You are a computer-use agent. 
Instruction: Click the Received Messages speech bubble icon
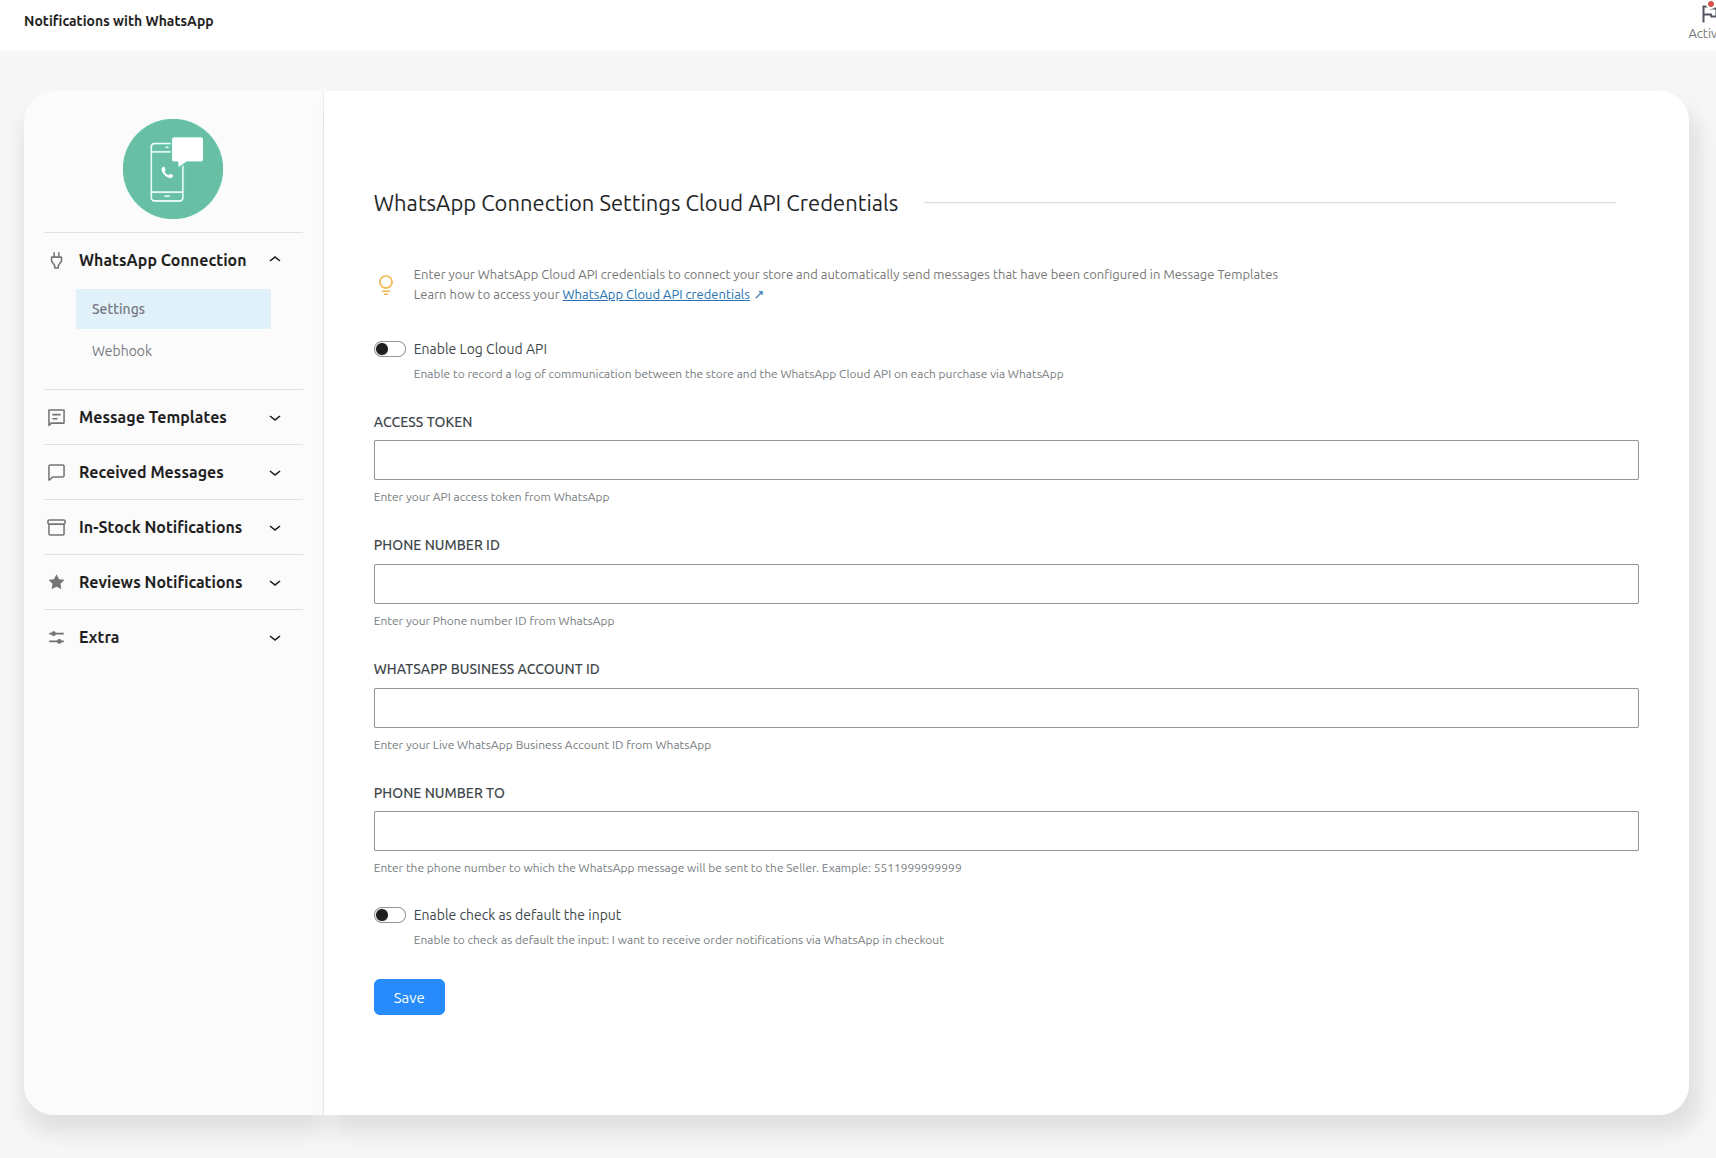[57, 472]
